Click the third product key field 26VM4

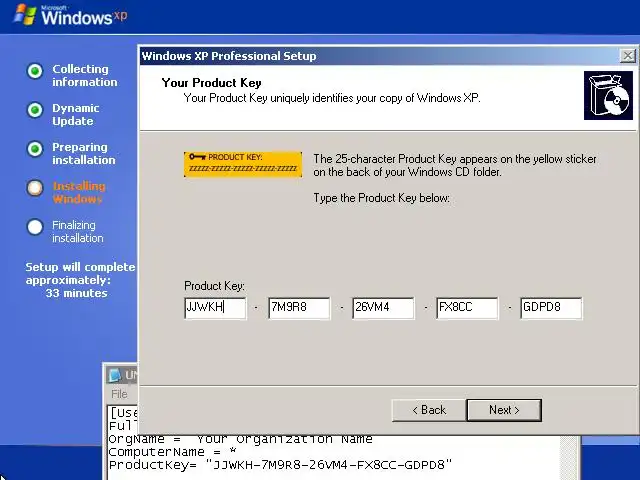coord(383,308)
